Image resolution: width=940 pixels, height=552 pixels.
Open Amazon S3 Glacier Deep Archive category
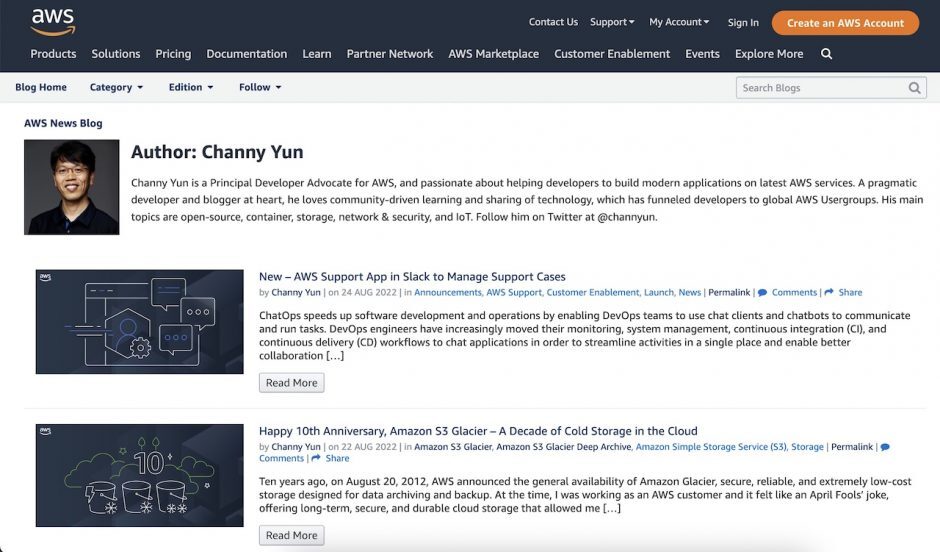(564, 447)
